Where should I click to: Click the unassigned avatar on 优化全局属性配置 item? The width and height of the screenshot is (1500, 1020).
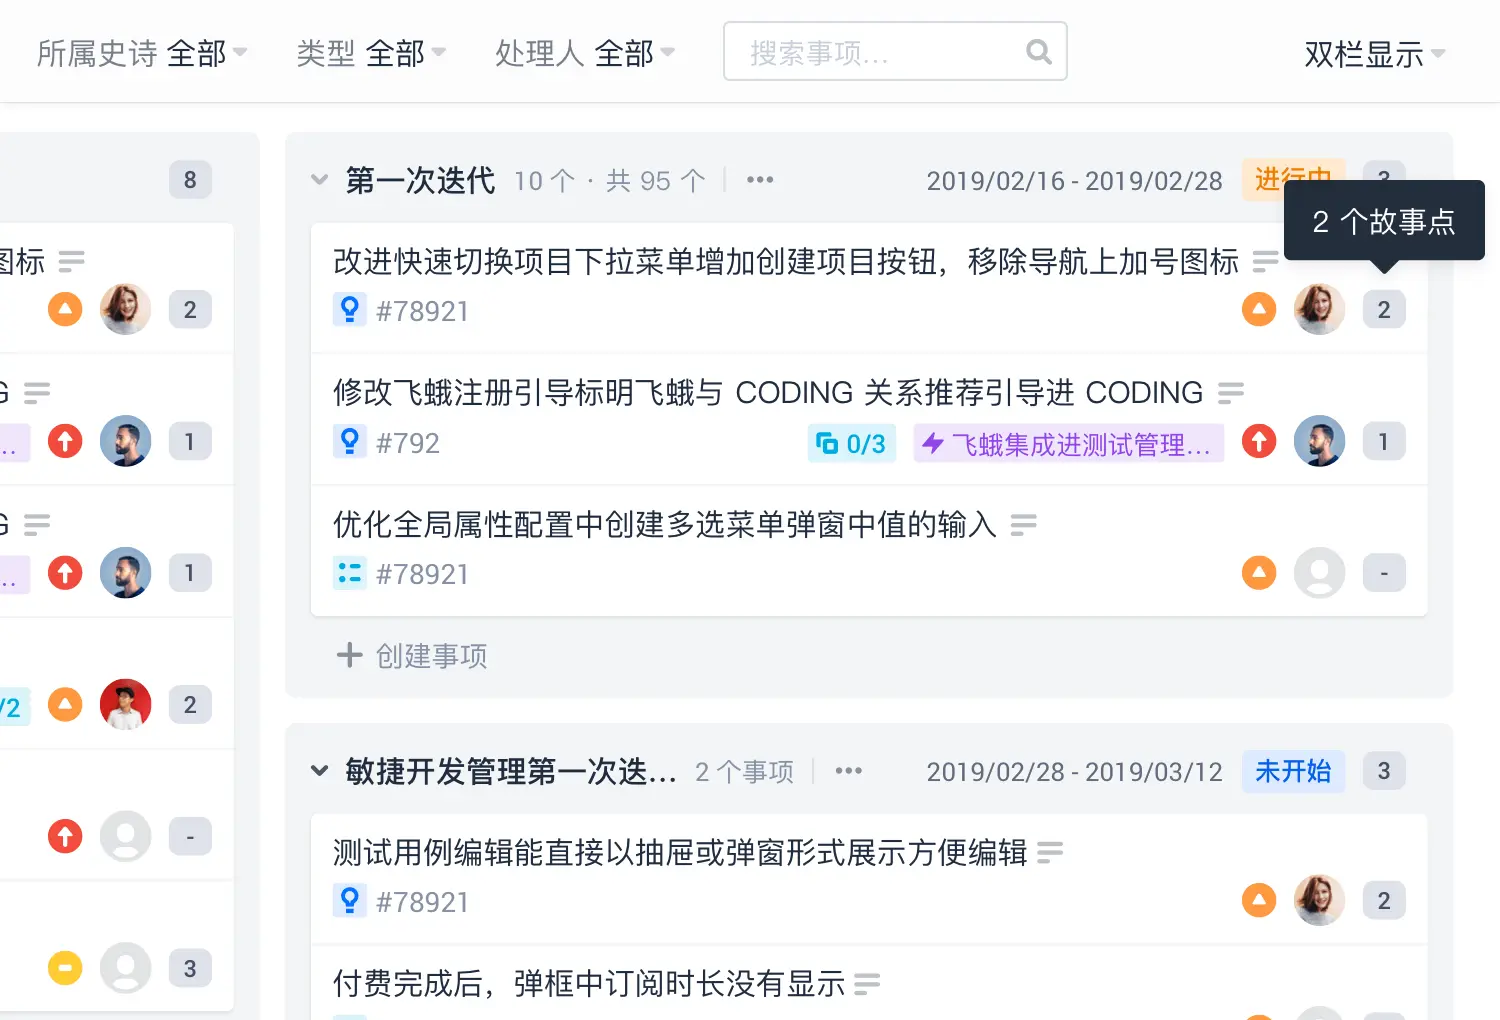[1319, 573]
